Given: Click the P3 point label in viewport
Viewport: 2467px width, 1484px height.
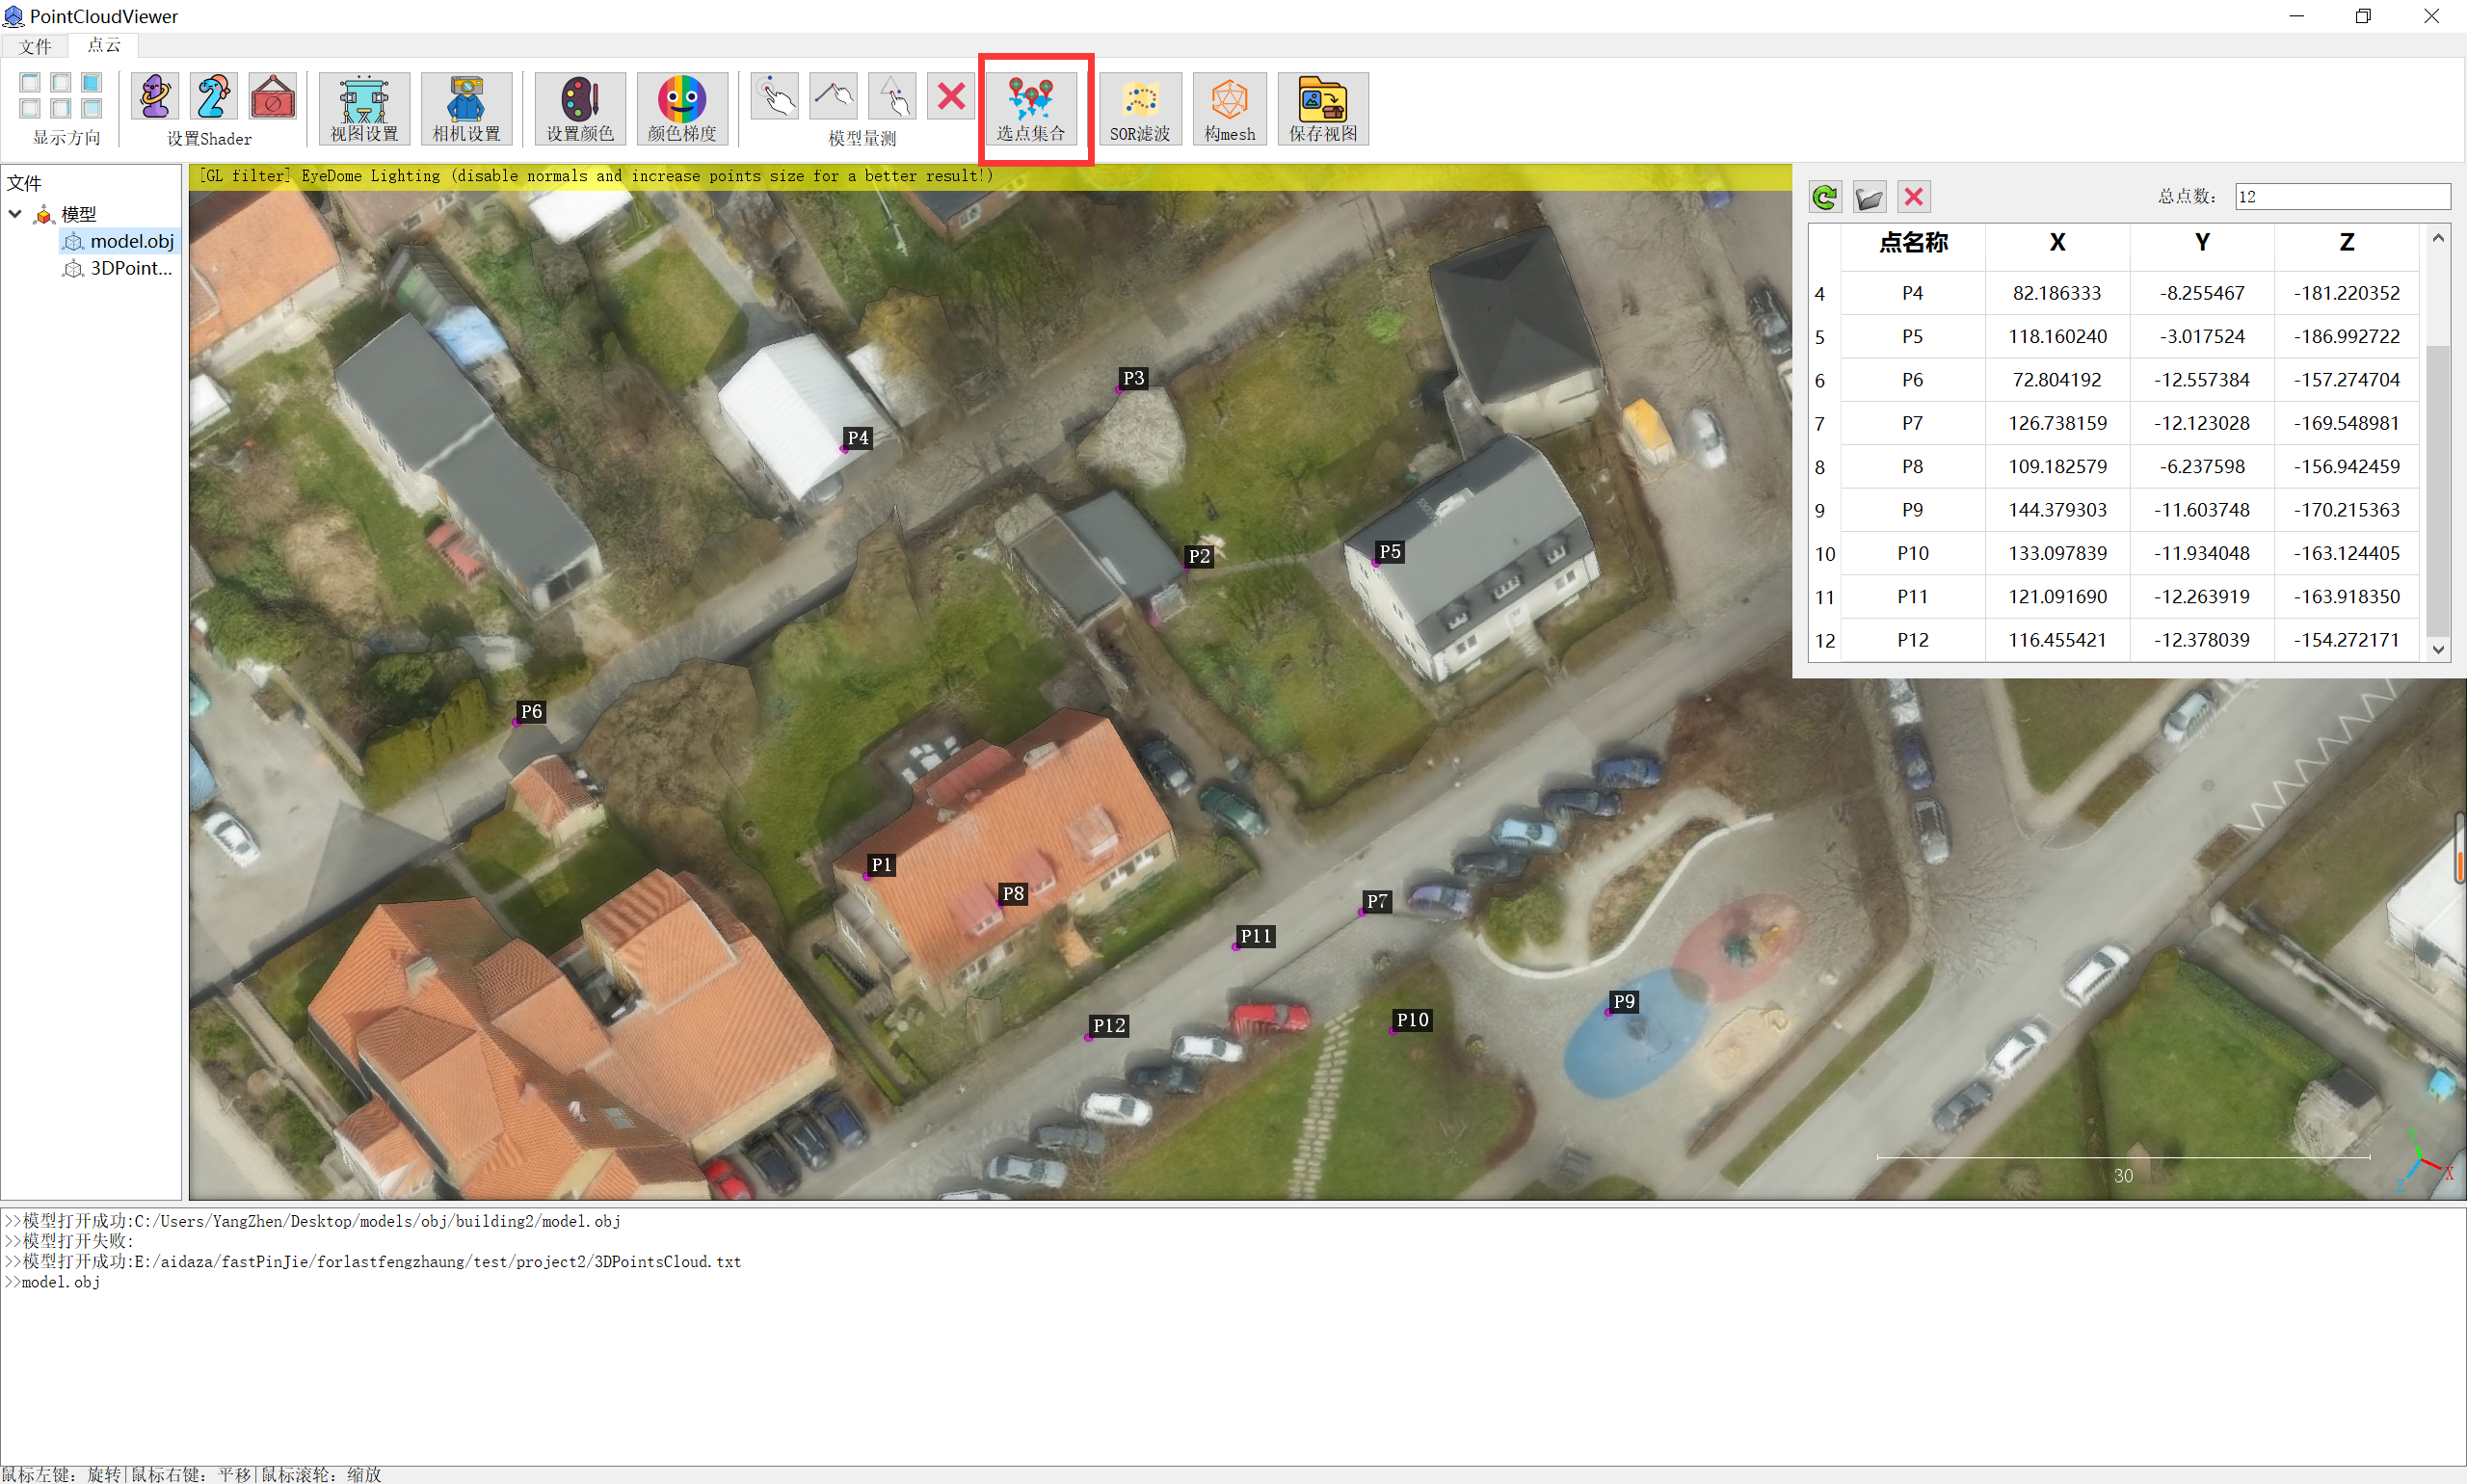Looking at the screenshot, I should pyautogui.click(x=1133, y=378).
